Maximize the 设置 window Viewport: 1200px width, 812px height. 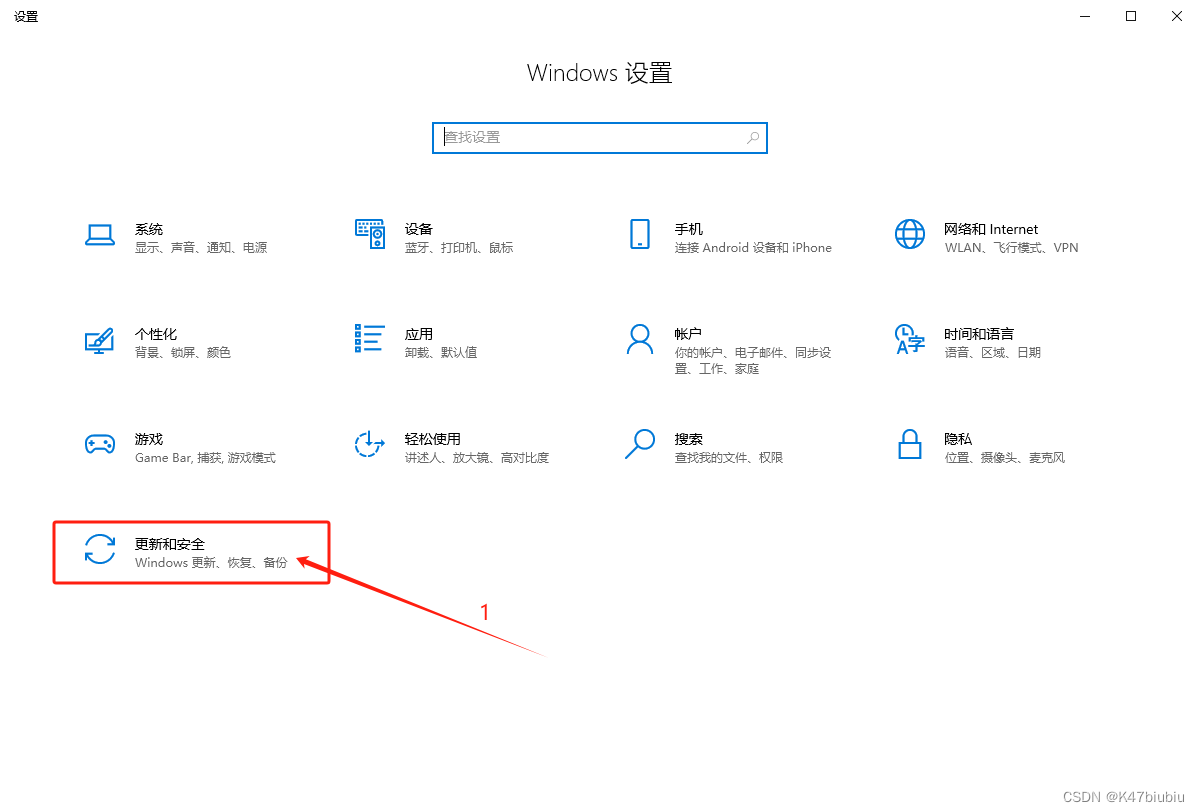(x=1131, y=16)
